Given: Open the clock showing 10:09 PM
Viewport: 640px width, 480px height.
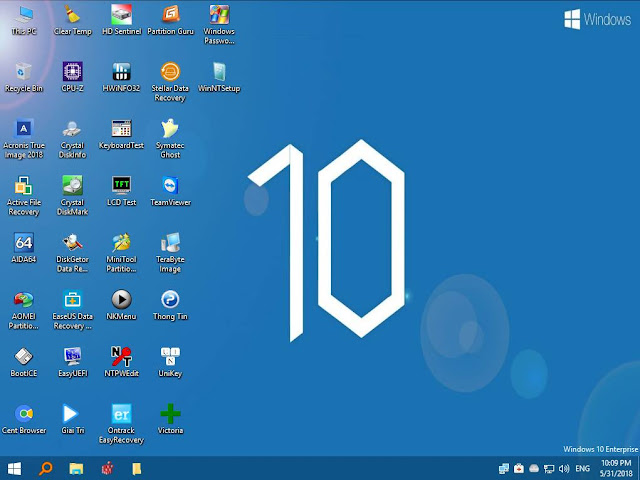Looking at the screenshot, I should [x=616, y=468].
